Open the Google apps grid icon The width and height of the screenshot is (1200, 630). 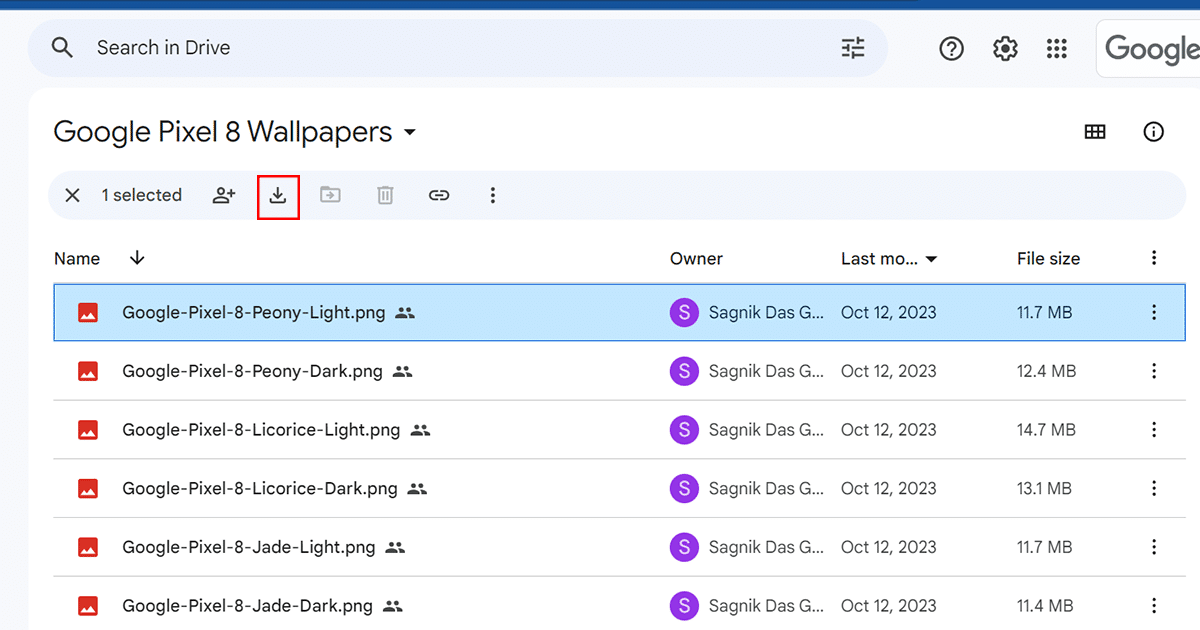(1057, 48)
